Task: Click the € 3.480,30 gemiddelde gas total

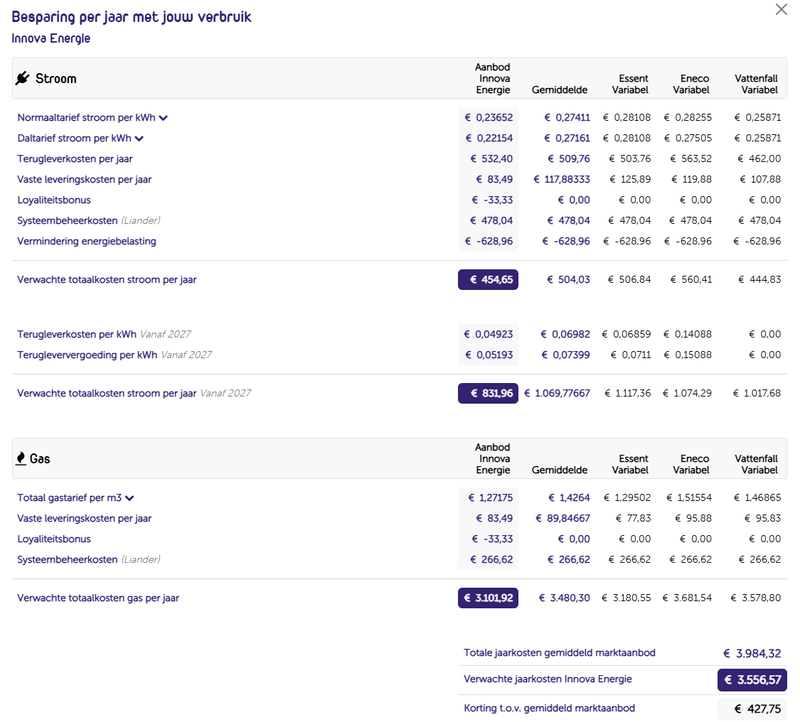Action: click(x=564, y=598)
